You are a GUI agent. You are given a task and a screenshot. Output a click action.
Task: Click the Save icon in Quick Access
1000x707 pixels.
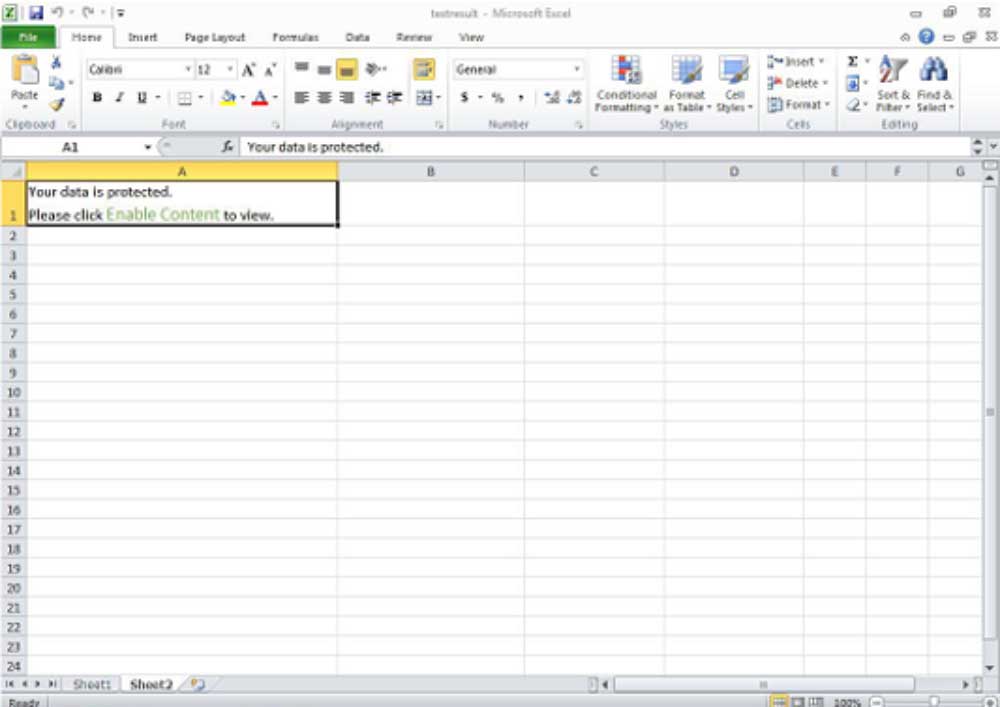point(36,13)
